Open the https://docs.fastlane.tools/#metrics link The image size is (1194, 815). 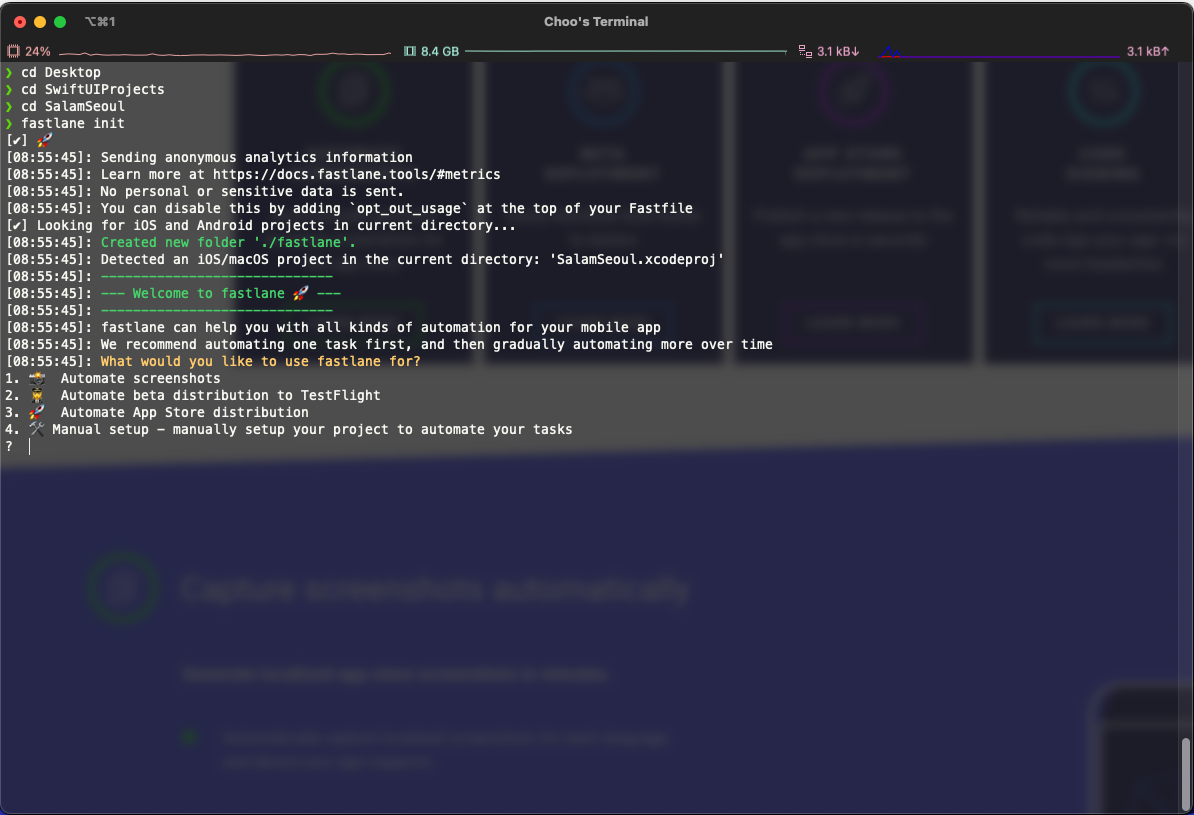(356, 174)
